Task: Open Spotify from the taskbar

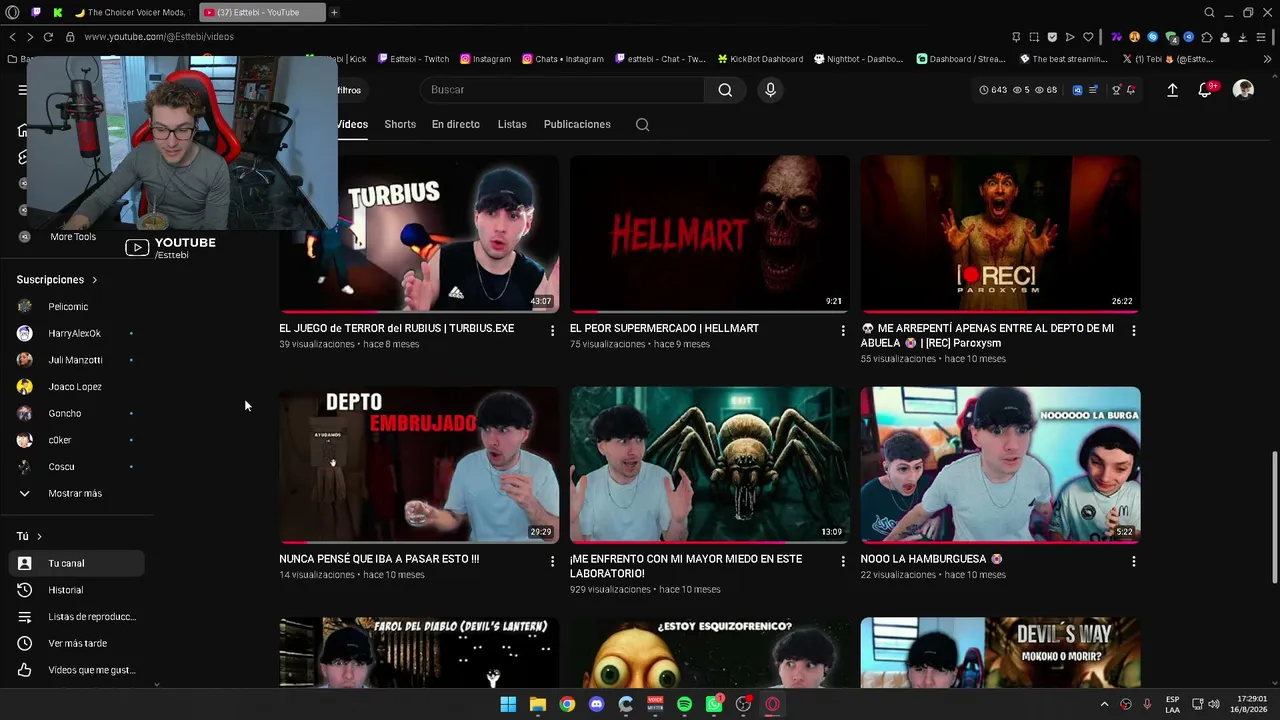Action: click(684, 704)
